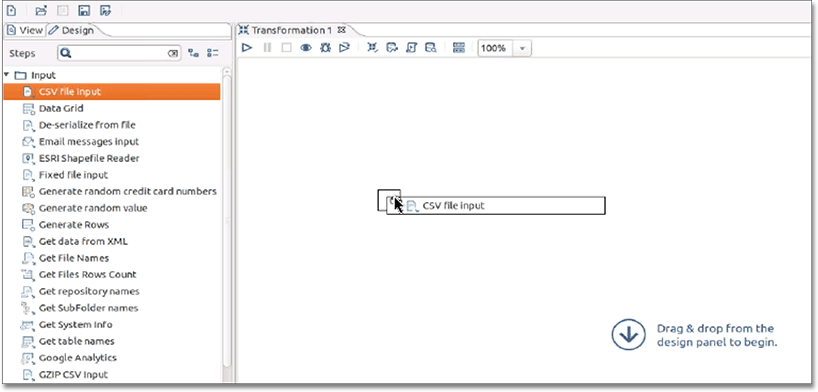Run the transformation
The image size is (818, 392).
247,48
